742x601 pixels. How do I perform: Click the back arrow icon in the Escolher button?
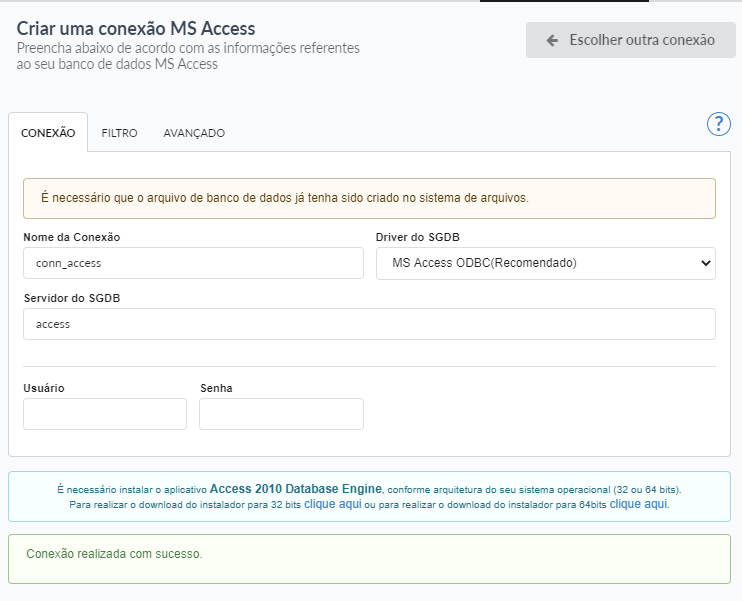click(x=552, y=41)
